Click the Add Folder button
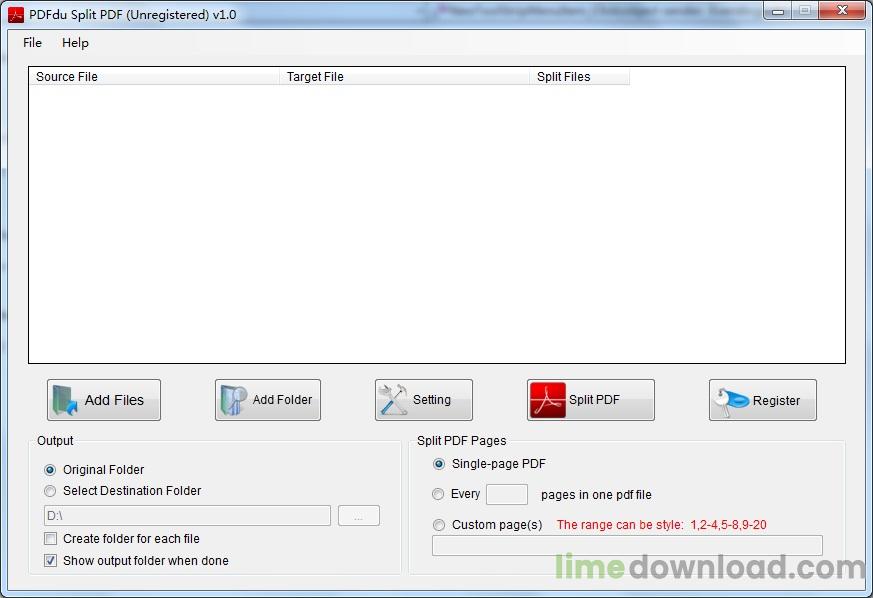873x598 pixels. point(268,400)
